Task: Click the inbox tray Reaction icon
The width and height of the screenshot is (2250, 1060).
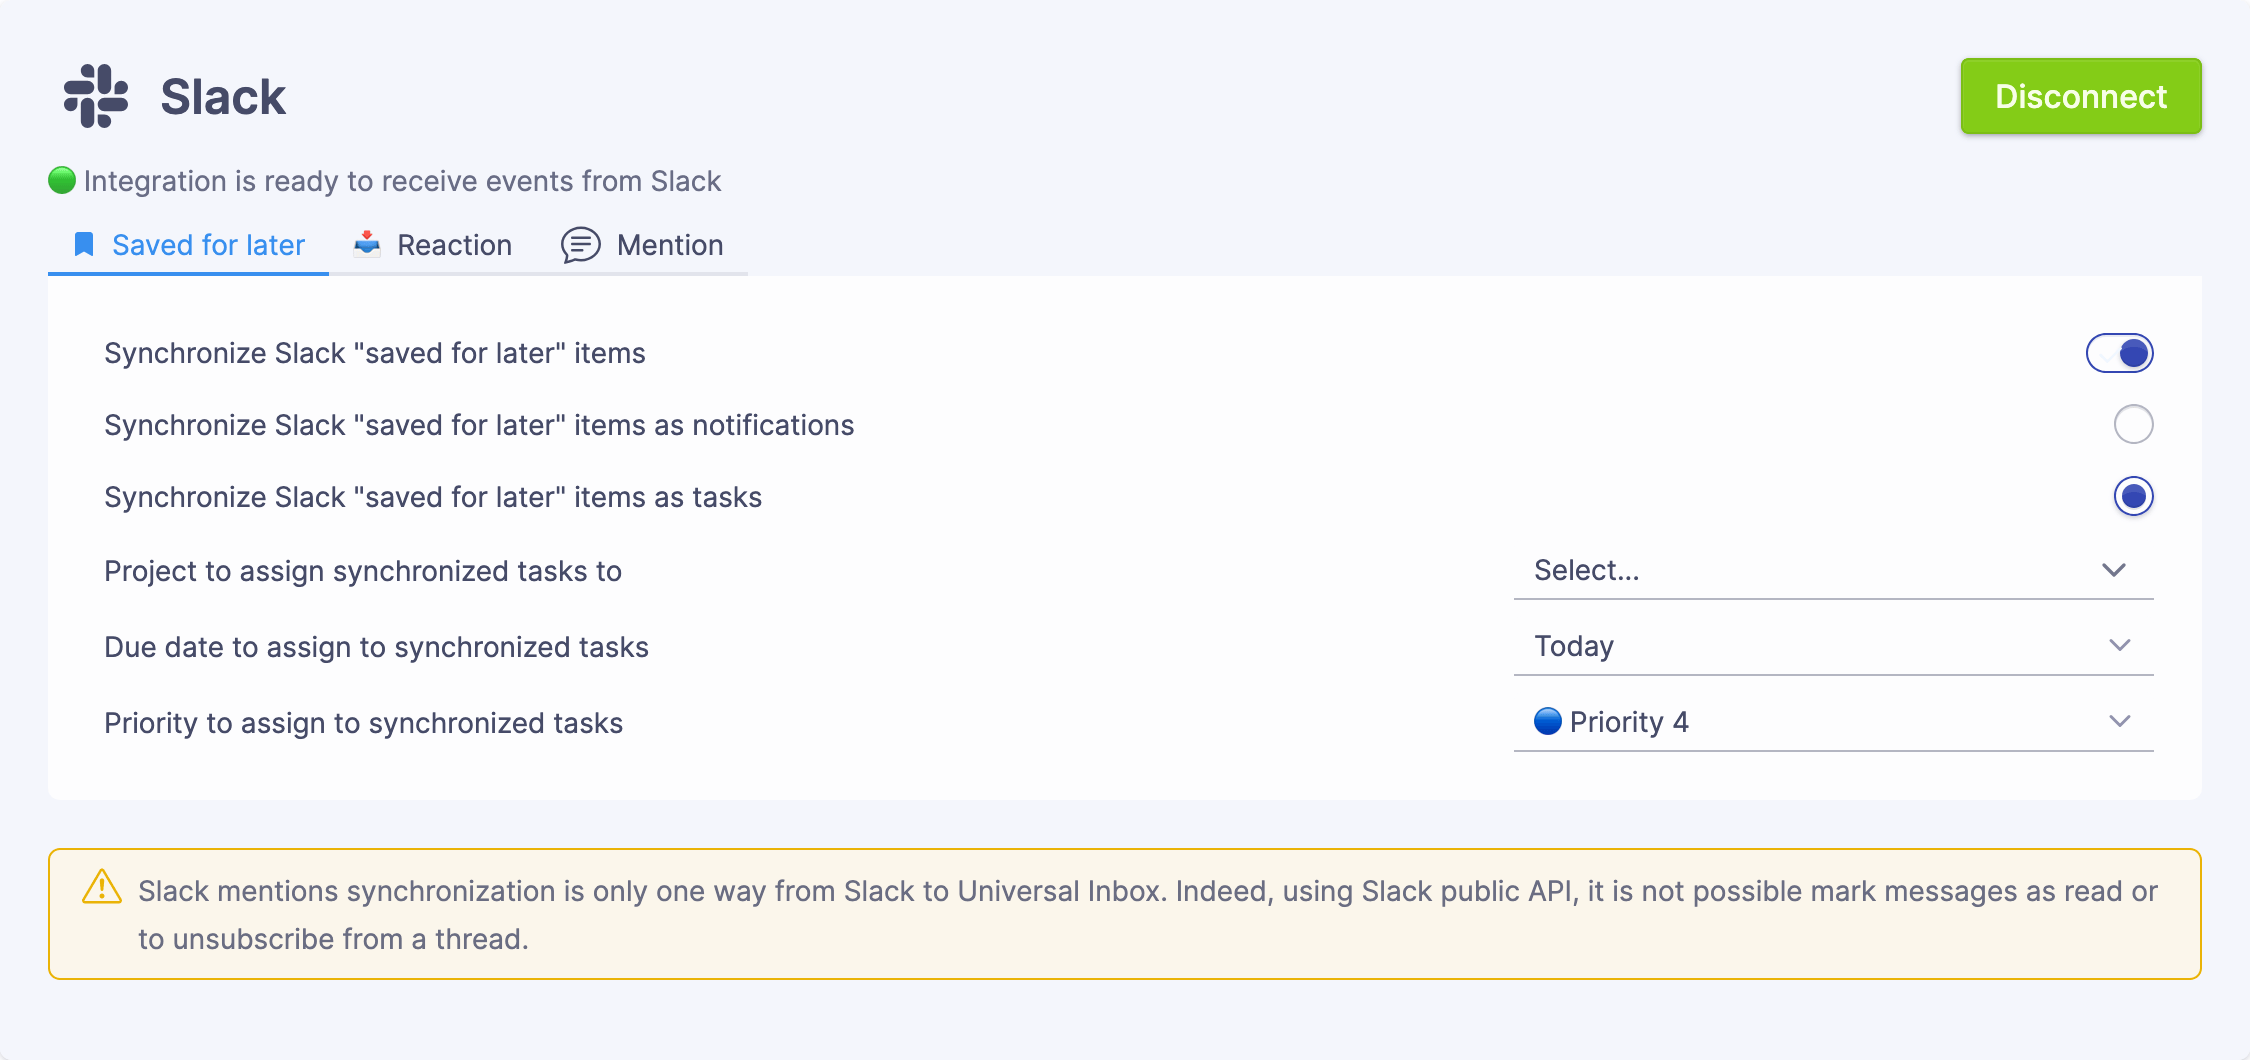Action: (x=367, y=244)
